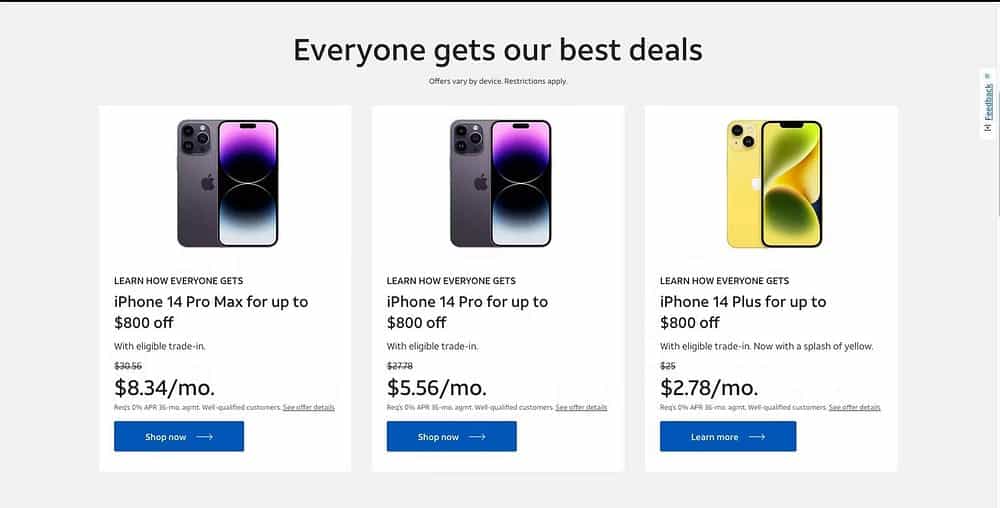
Task: Click the plus icon below the Feedback label
Action: (988, 127)
